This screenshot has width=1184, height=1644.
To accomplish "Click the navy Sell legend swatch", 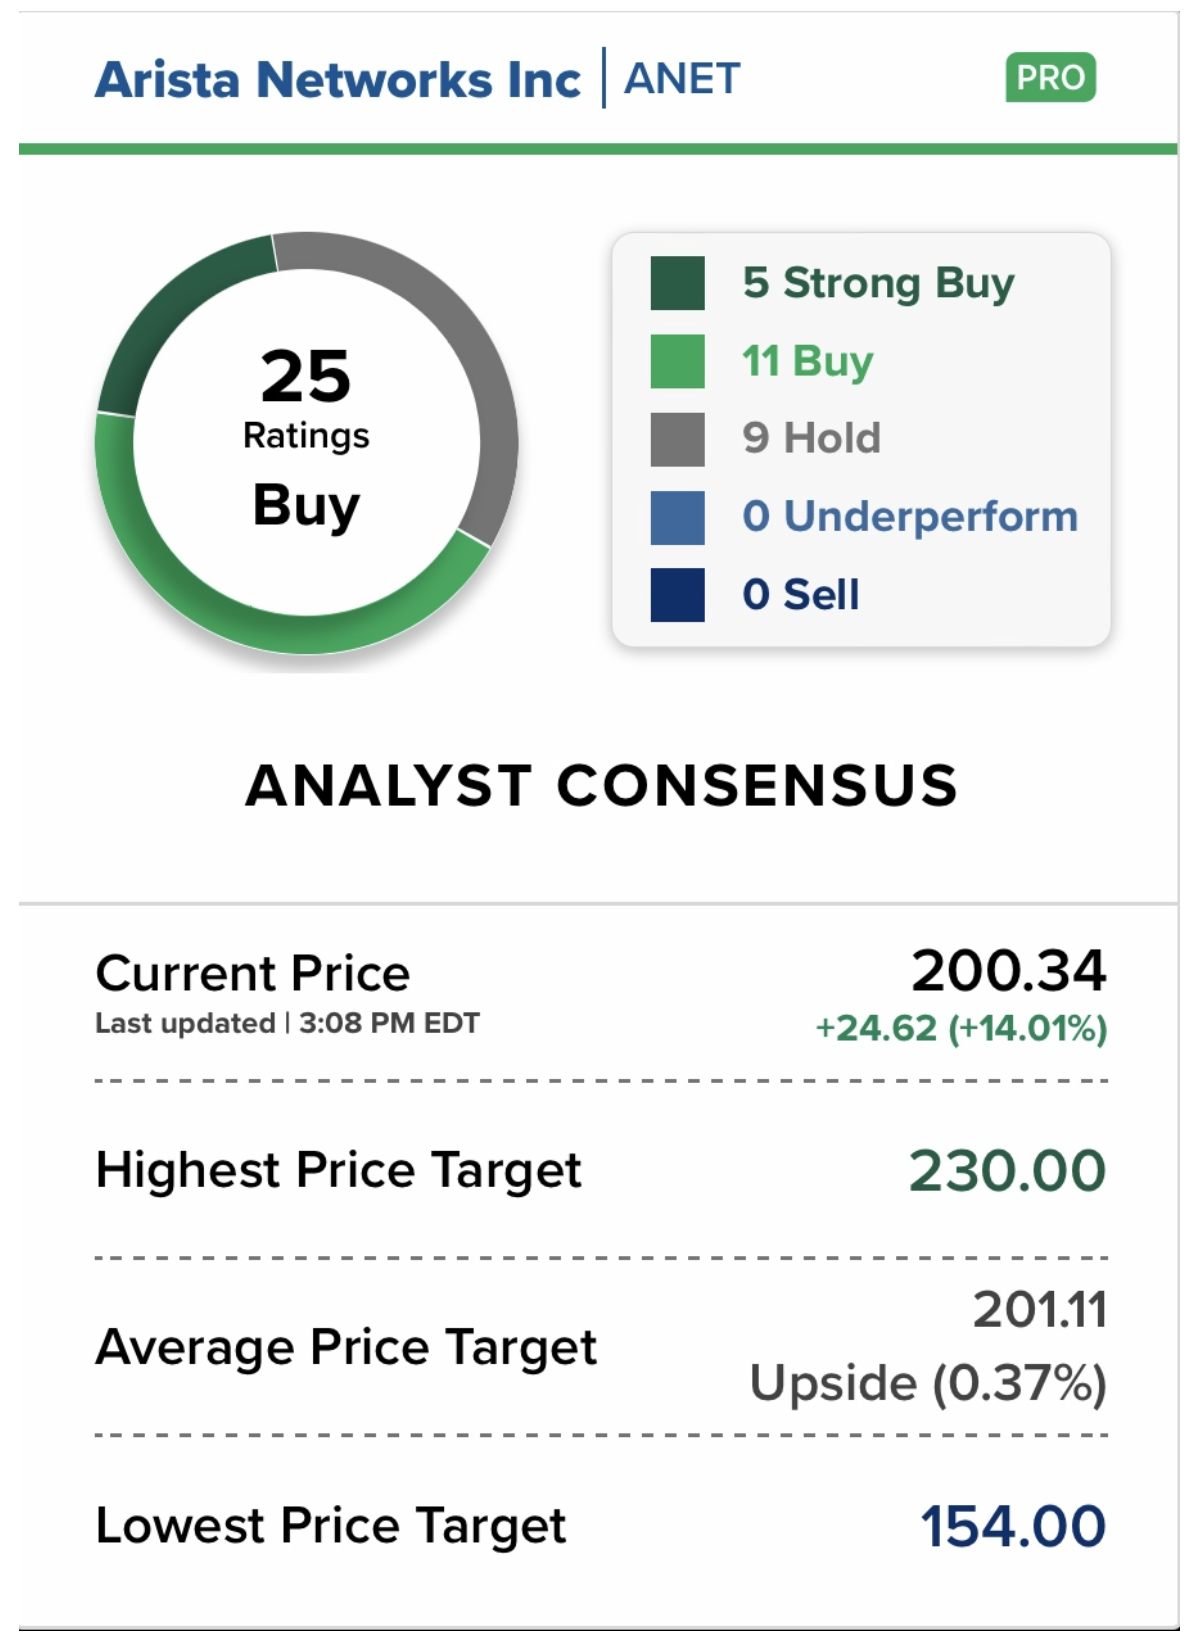I will (677, 595).
